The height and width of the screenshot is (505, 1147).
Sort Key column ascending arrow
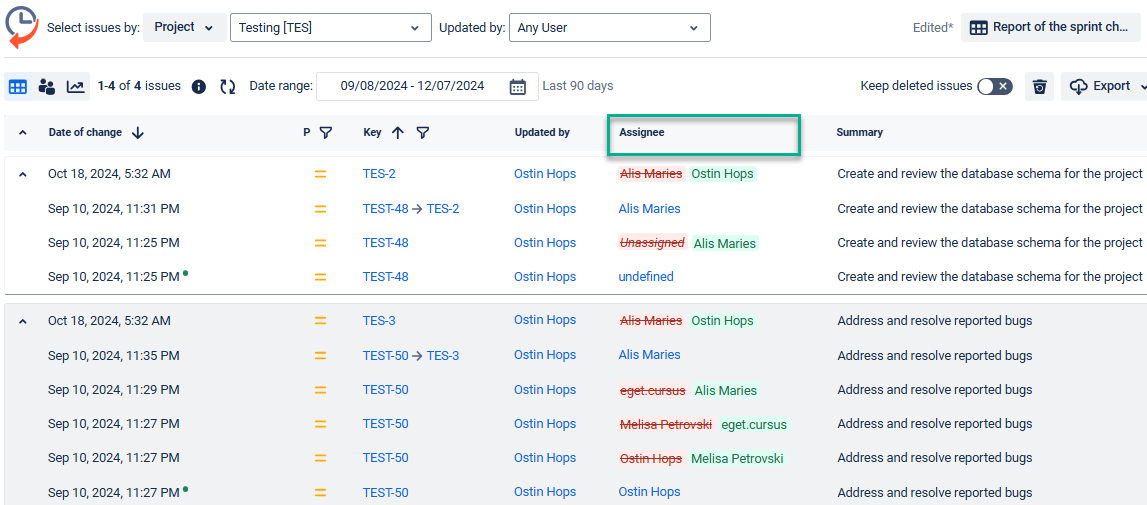[x=397, y=132]
